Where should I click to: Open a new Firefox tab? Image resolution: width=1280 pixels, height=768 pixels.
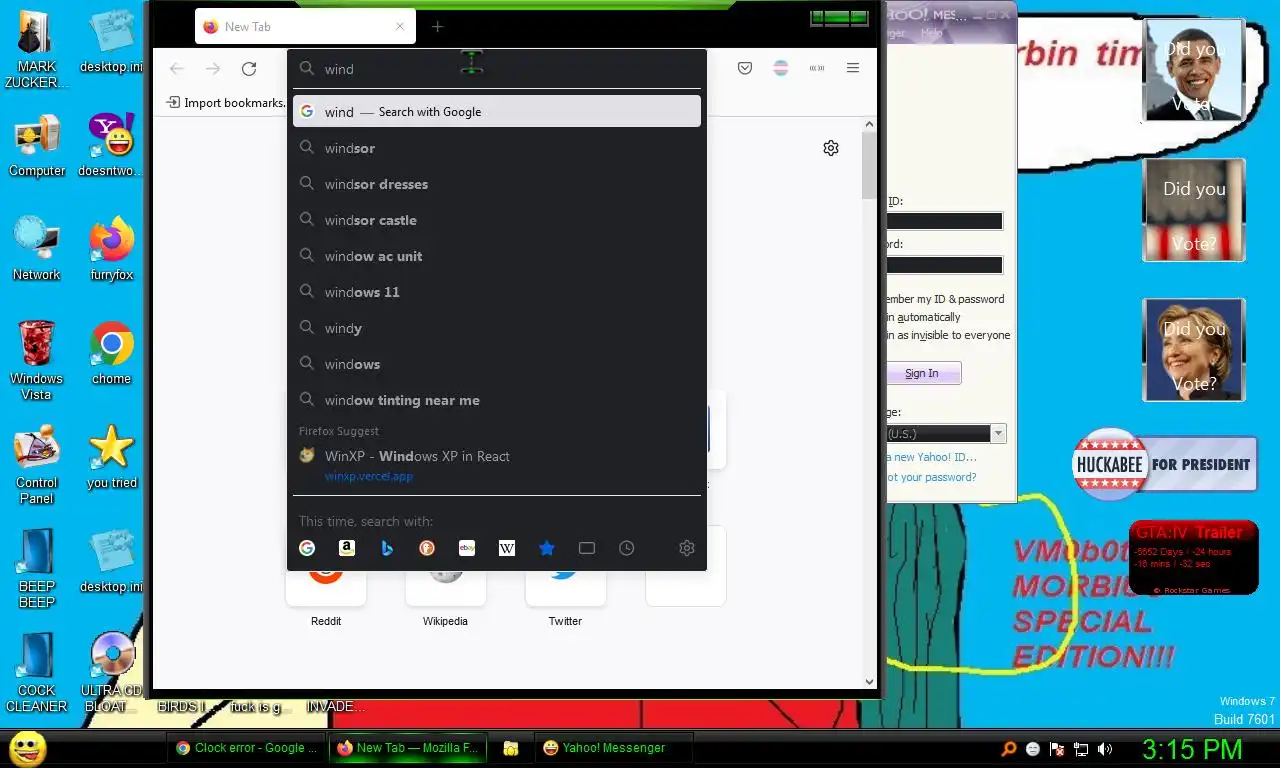pyautogui.click(x=437, y=27)
